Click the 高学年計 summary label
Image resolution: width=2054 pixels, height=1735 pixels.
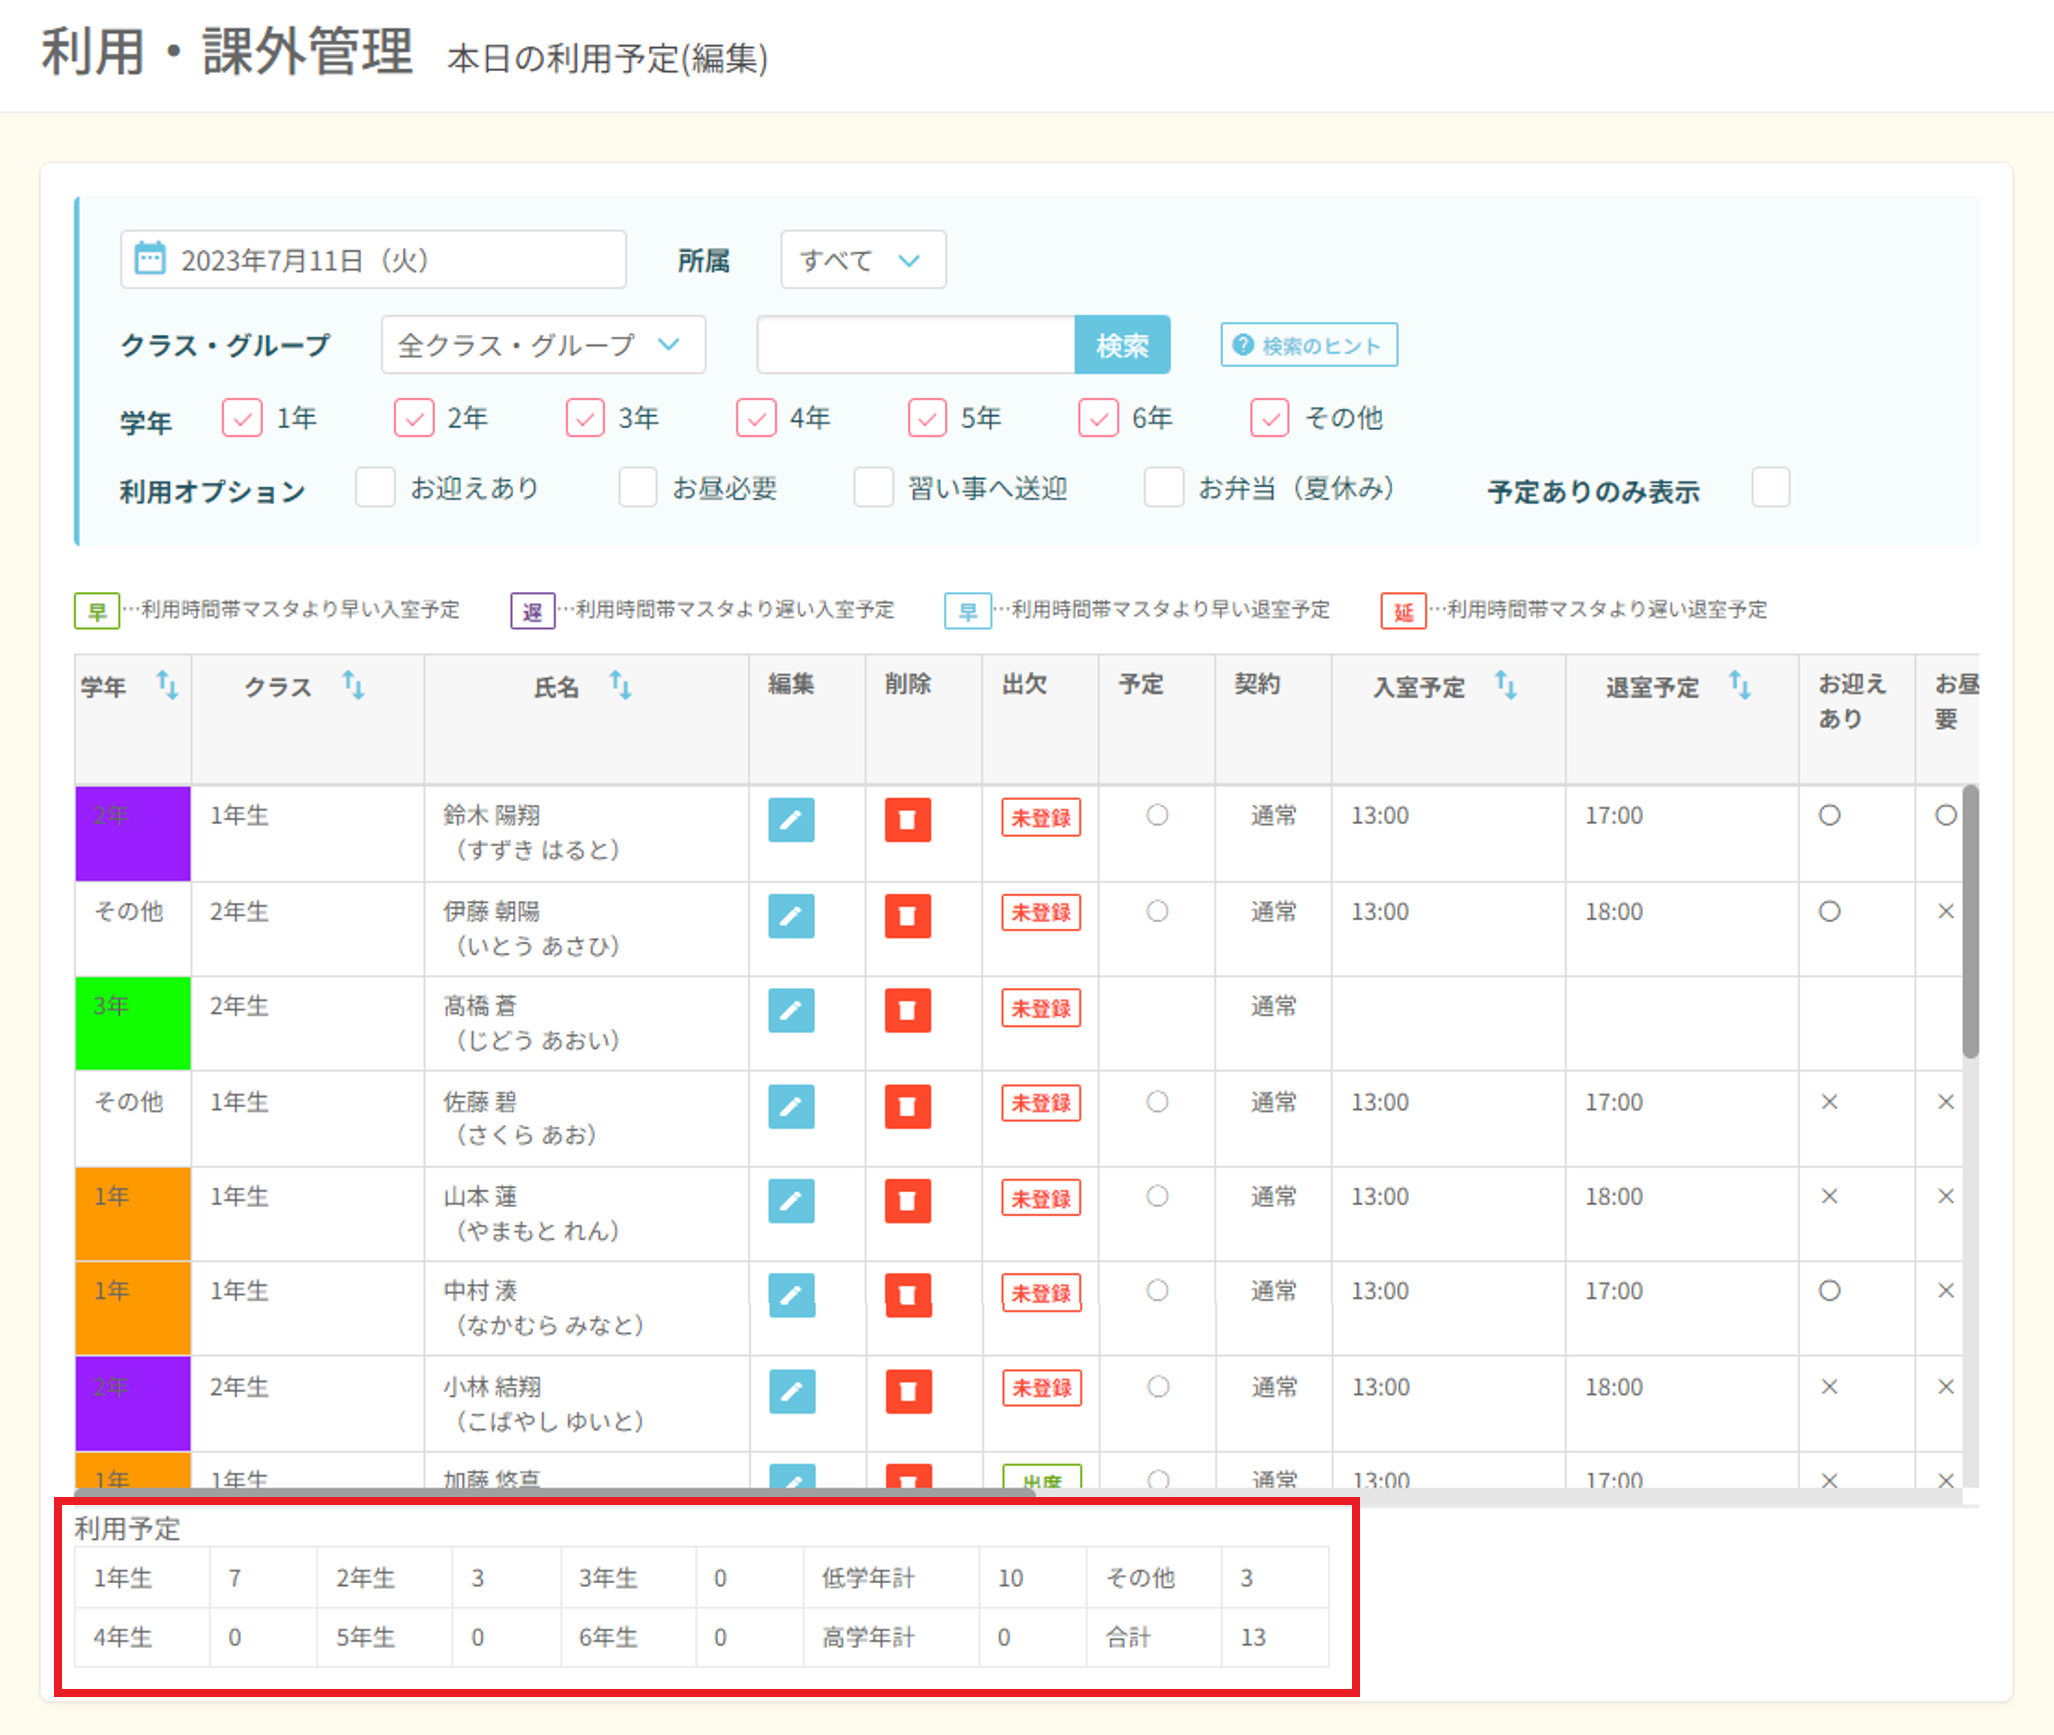click(868, 1637)
